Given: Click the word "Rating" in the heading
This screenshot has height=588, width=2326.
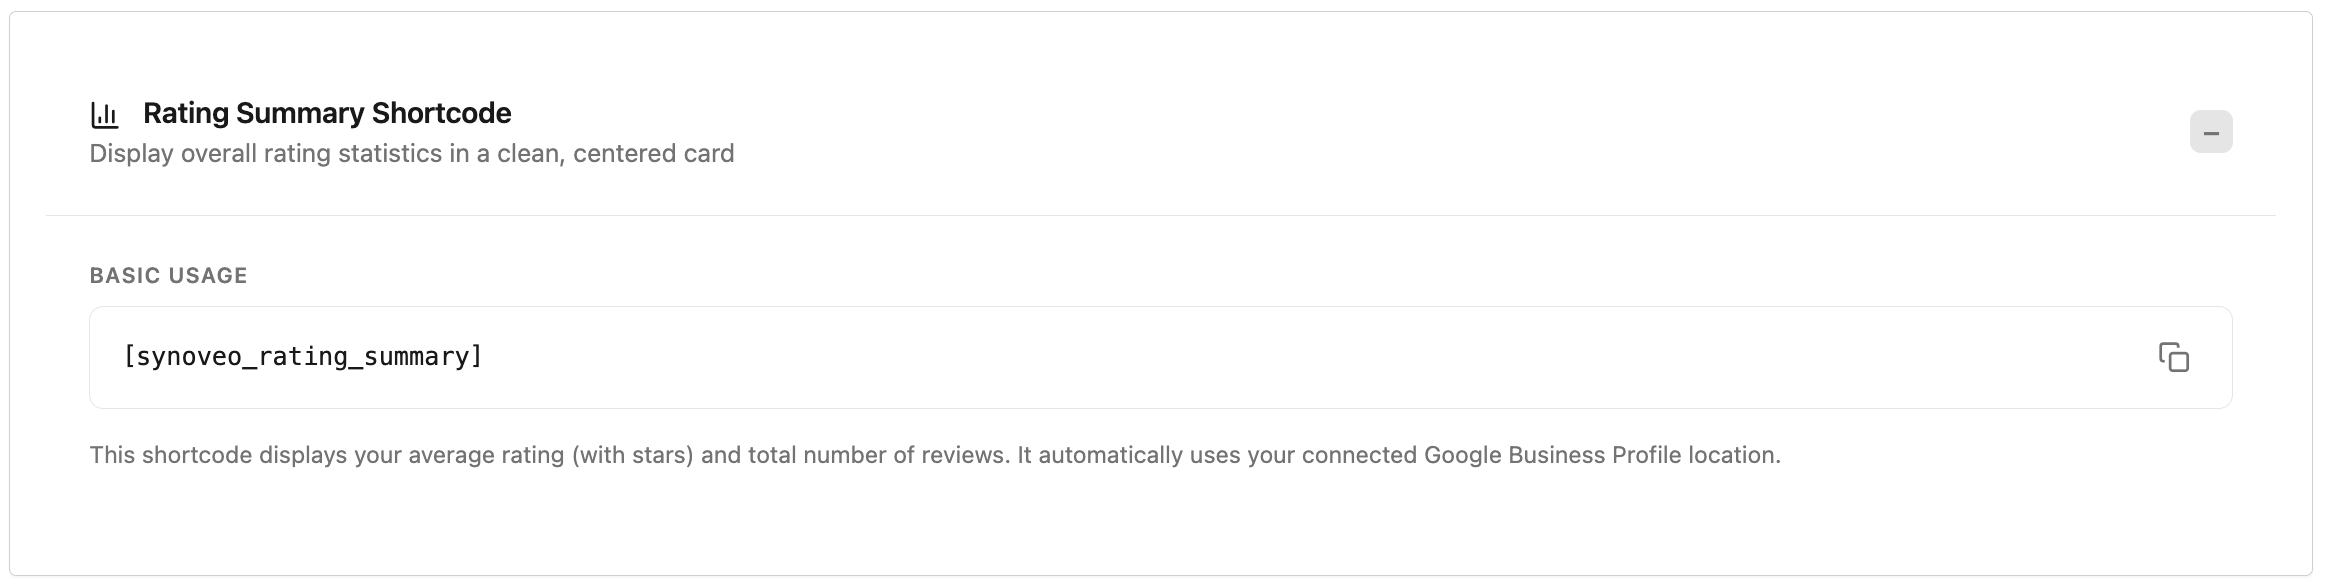Looking at the screenshot, I should [x=186, y=114].
